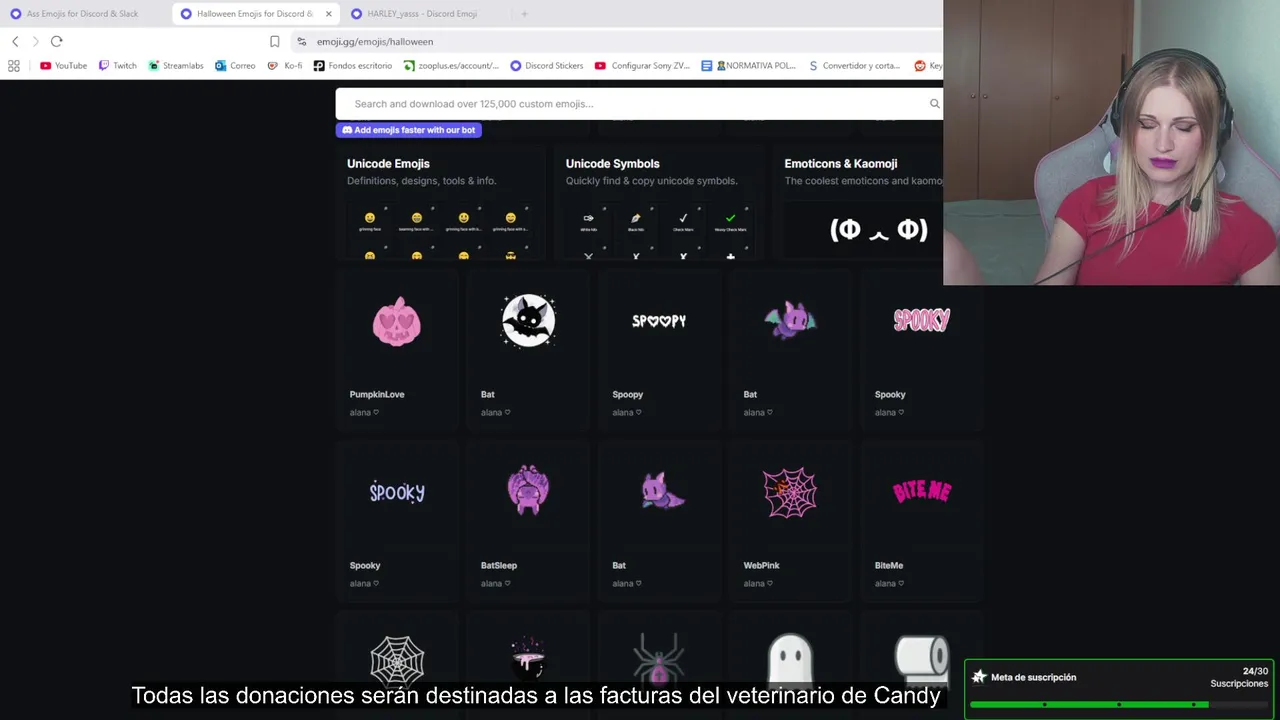Open the Configurar Sony ZV bookmark
This screenshot has height=720, width=1280.
click(x=642, y=66)
